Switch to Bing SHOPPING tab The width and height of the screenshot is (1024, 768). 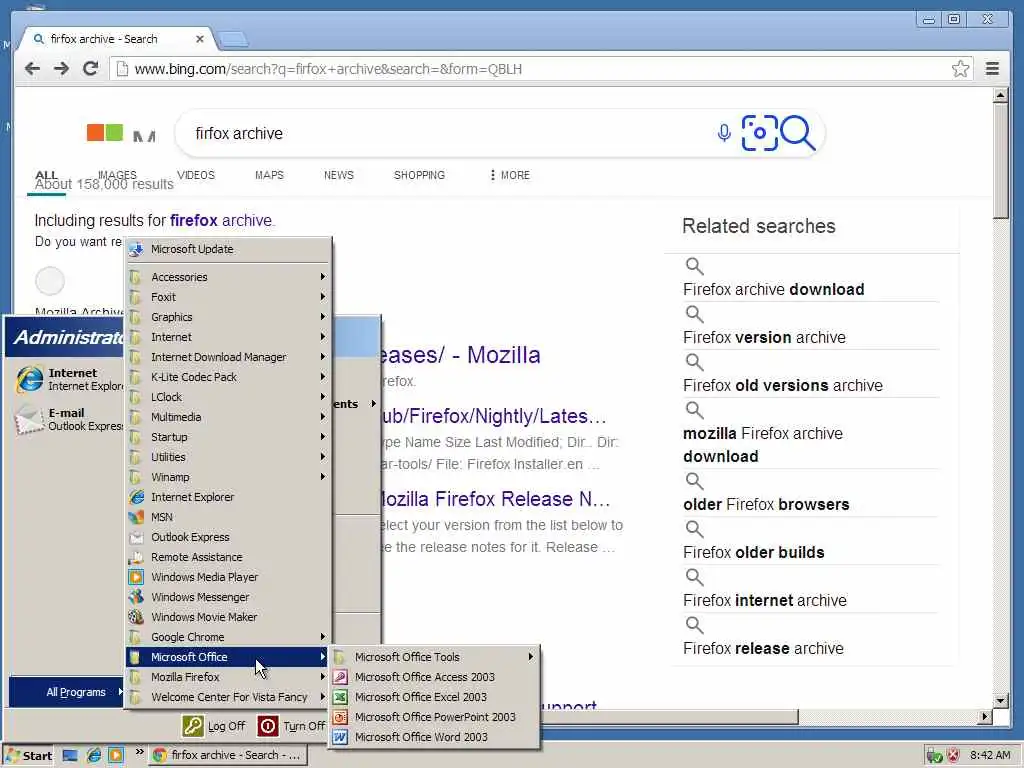click(x=419, y=175)
